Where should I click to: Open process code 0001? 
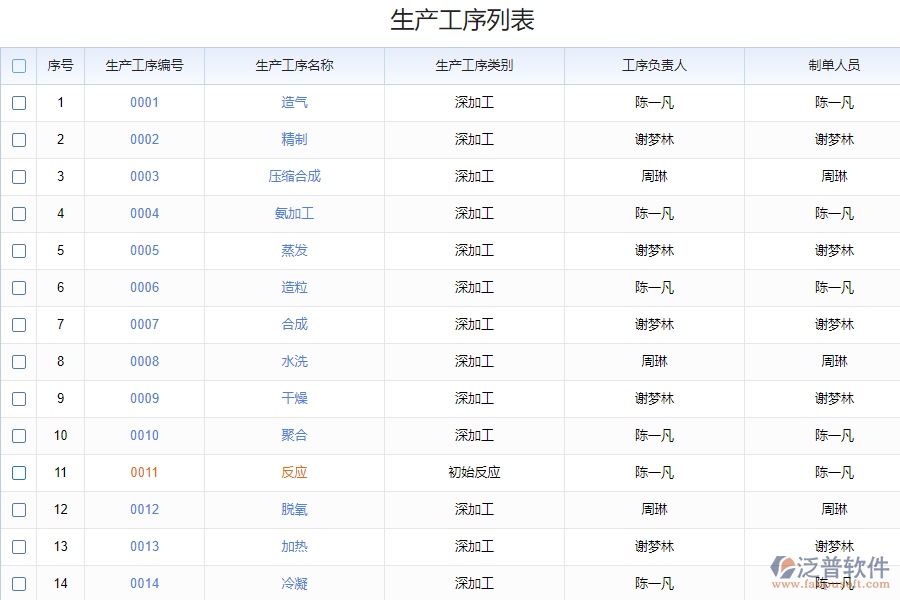[x=144, y=102]
